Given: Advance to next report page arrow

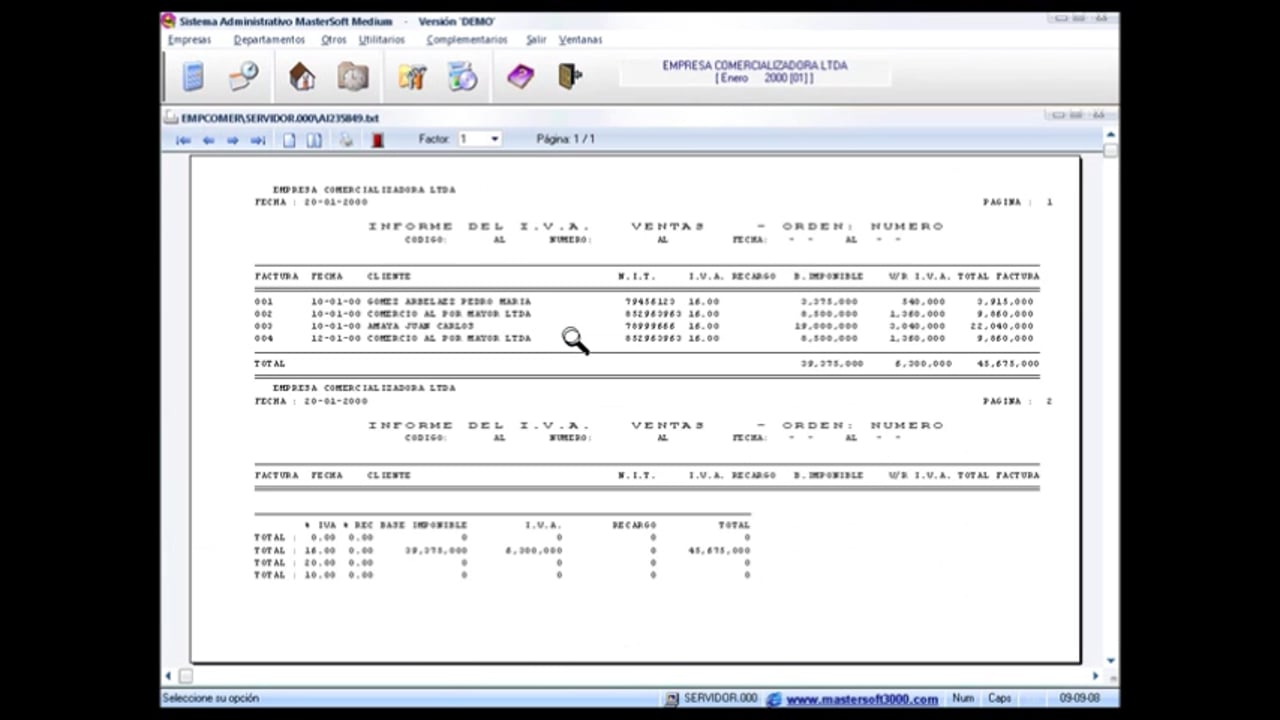Looking at the screenshot, I should tap(233, 140).
